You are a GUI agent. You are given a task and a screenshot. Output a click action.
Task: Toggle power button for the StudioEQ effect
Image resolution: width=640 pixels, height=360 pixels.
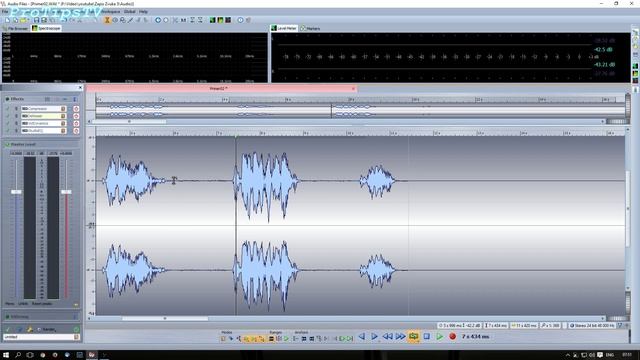click(x=76, y=131)
